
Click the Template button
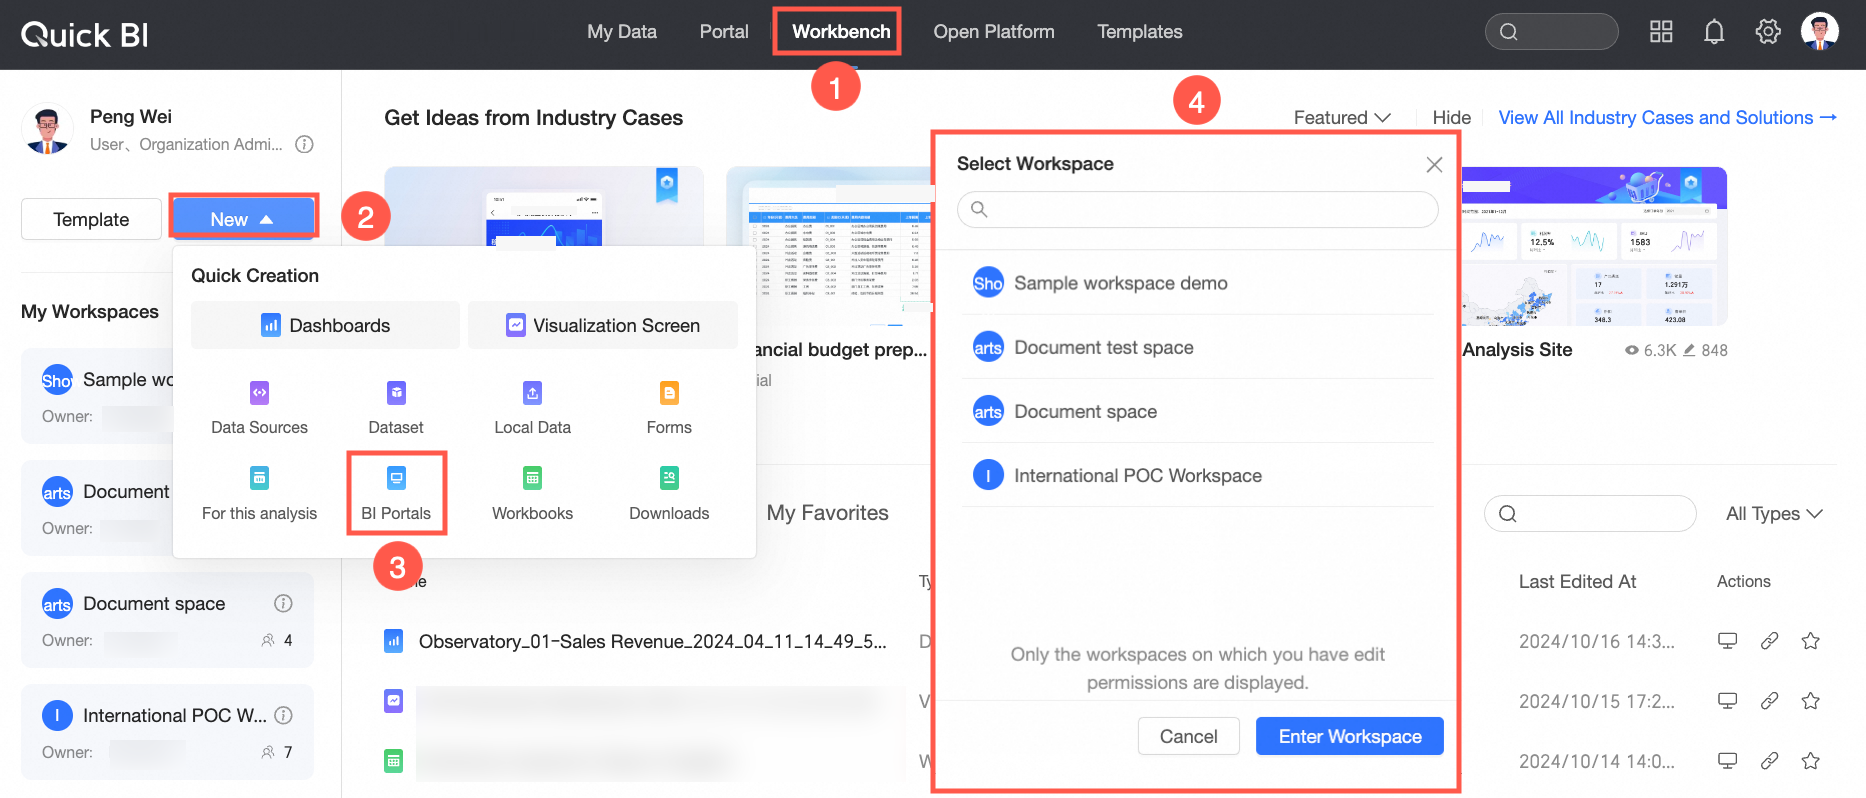pos(91,219)
